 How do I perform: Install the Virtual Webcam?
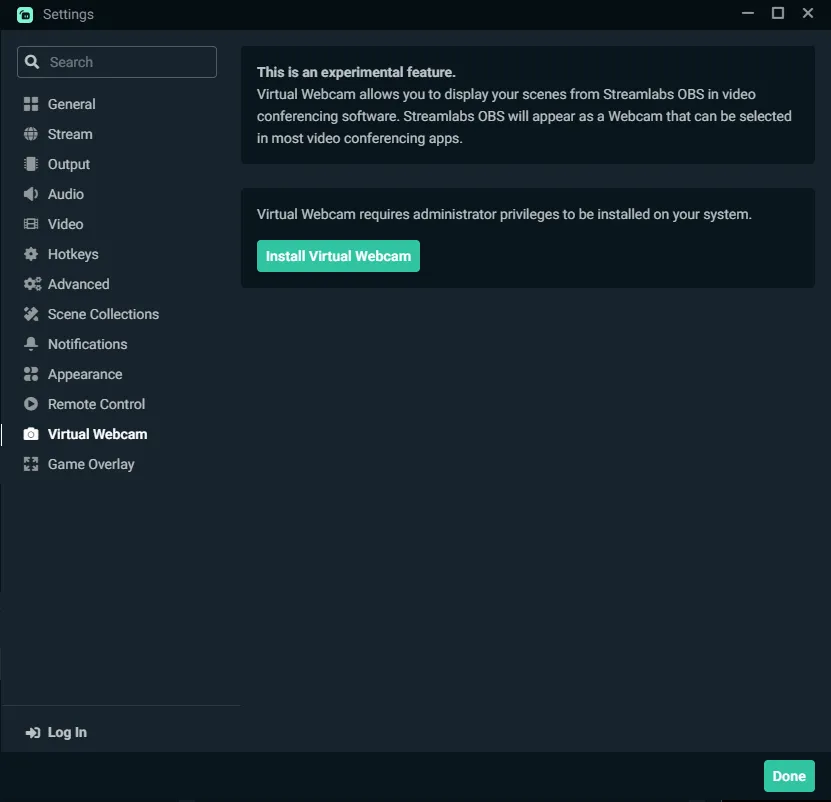point(338,256)
